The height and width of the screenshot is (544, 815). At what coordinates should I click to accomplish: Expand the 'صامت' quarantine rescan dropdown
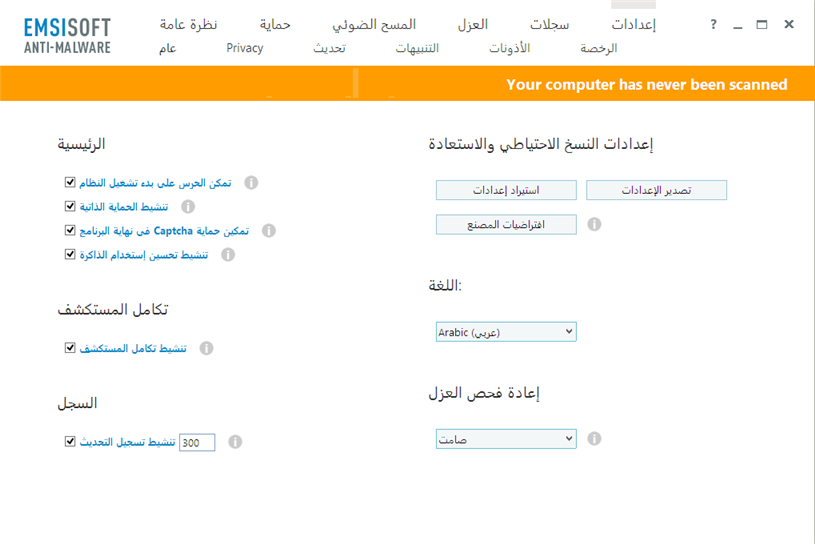[x=506, y=439]
